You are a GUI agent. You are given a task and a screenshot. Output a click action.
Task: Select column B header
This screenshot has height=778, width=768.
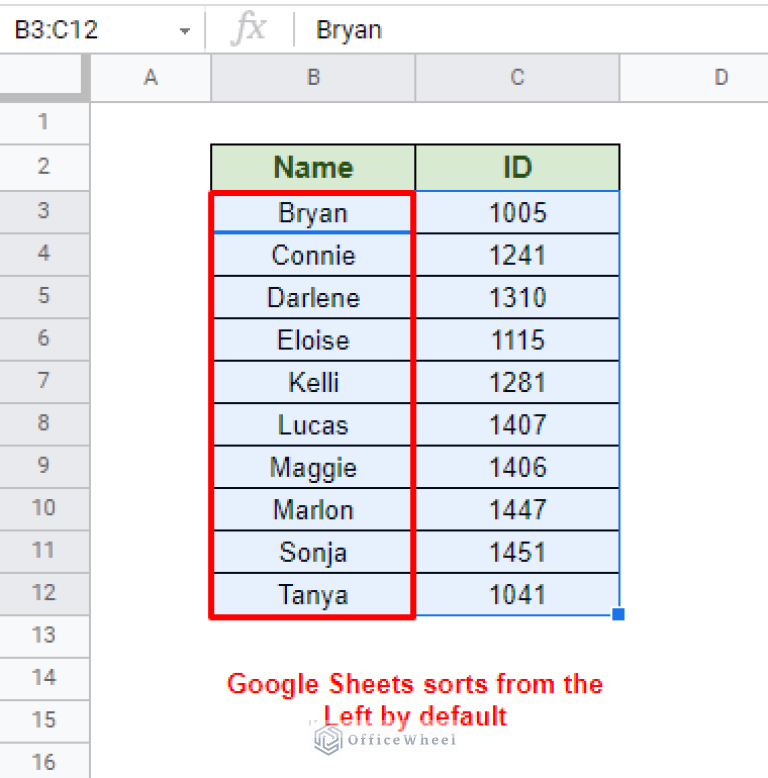click(x=313, y=78)
